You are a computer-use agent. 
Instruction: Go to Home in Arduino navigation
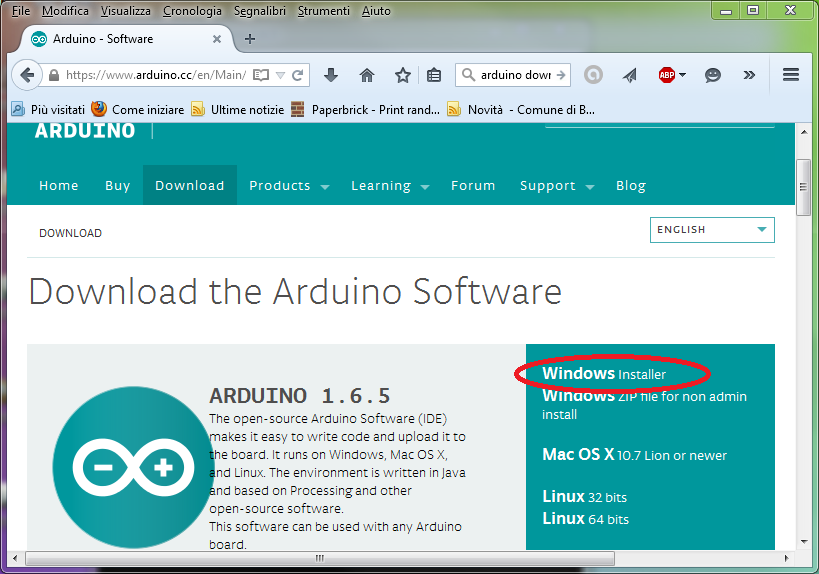[58, 185]
